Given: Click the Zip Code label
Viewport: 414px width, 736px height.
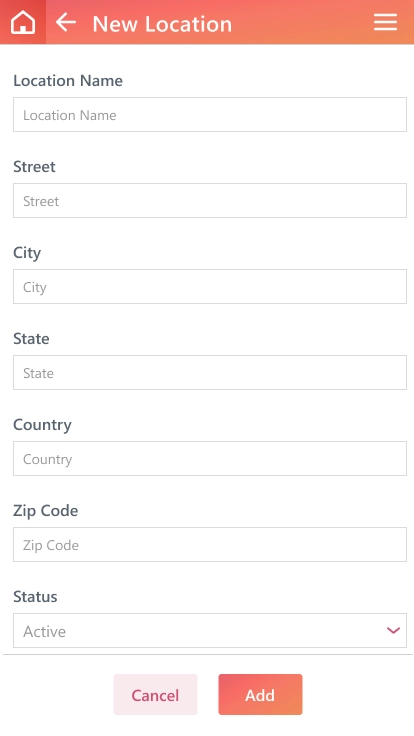Looking at the screenshot, I should click(x=46, y=511).
